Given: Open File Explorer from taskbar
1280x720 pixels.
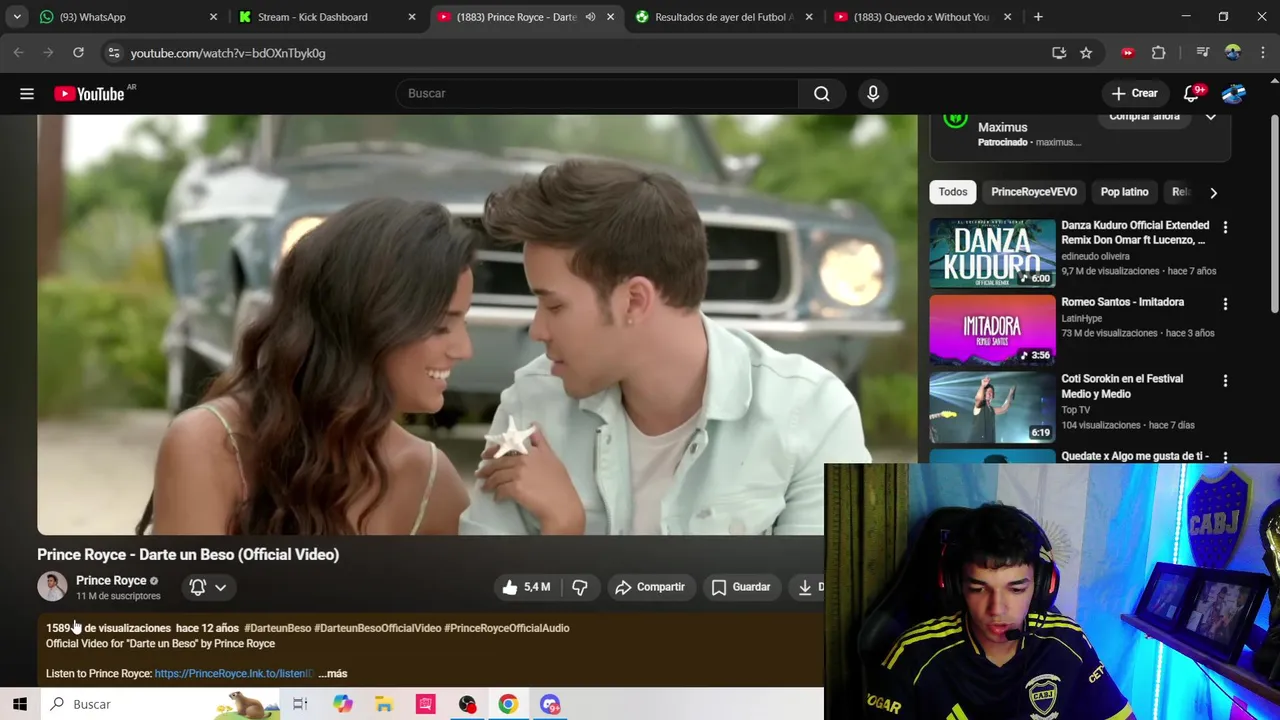Looking at the screenshot, I should [x=384, y=704].
